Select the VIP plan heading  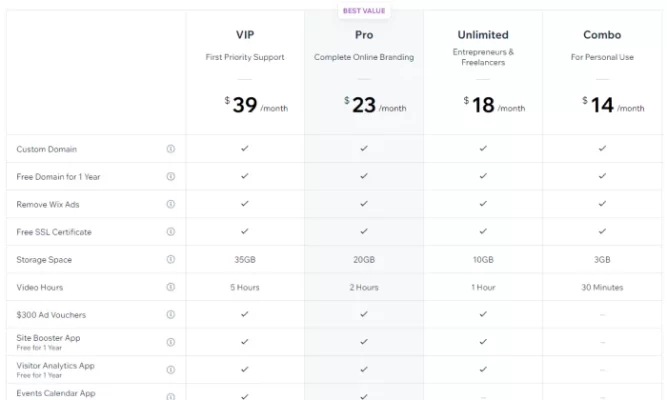(x=245, y=35)
